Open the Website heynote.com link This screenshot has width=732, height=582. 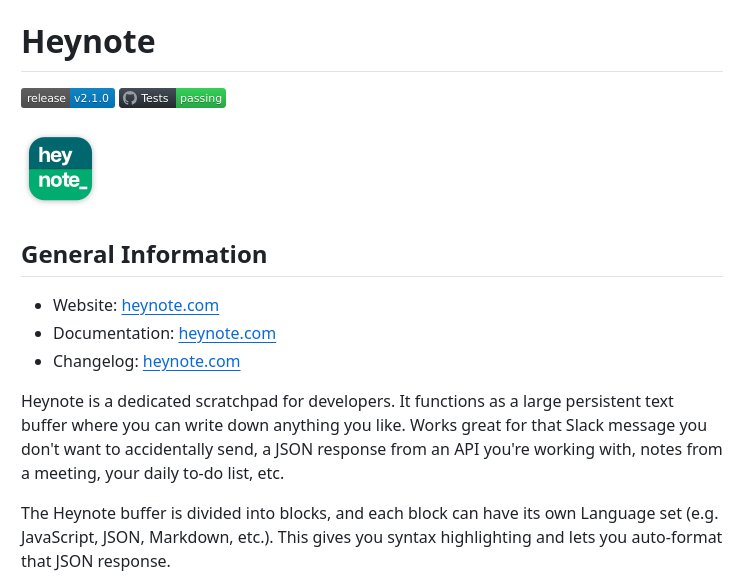point(170,305)
